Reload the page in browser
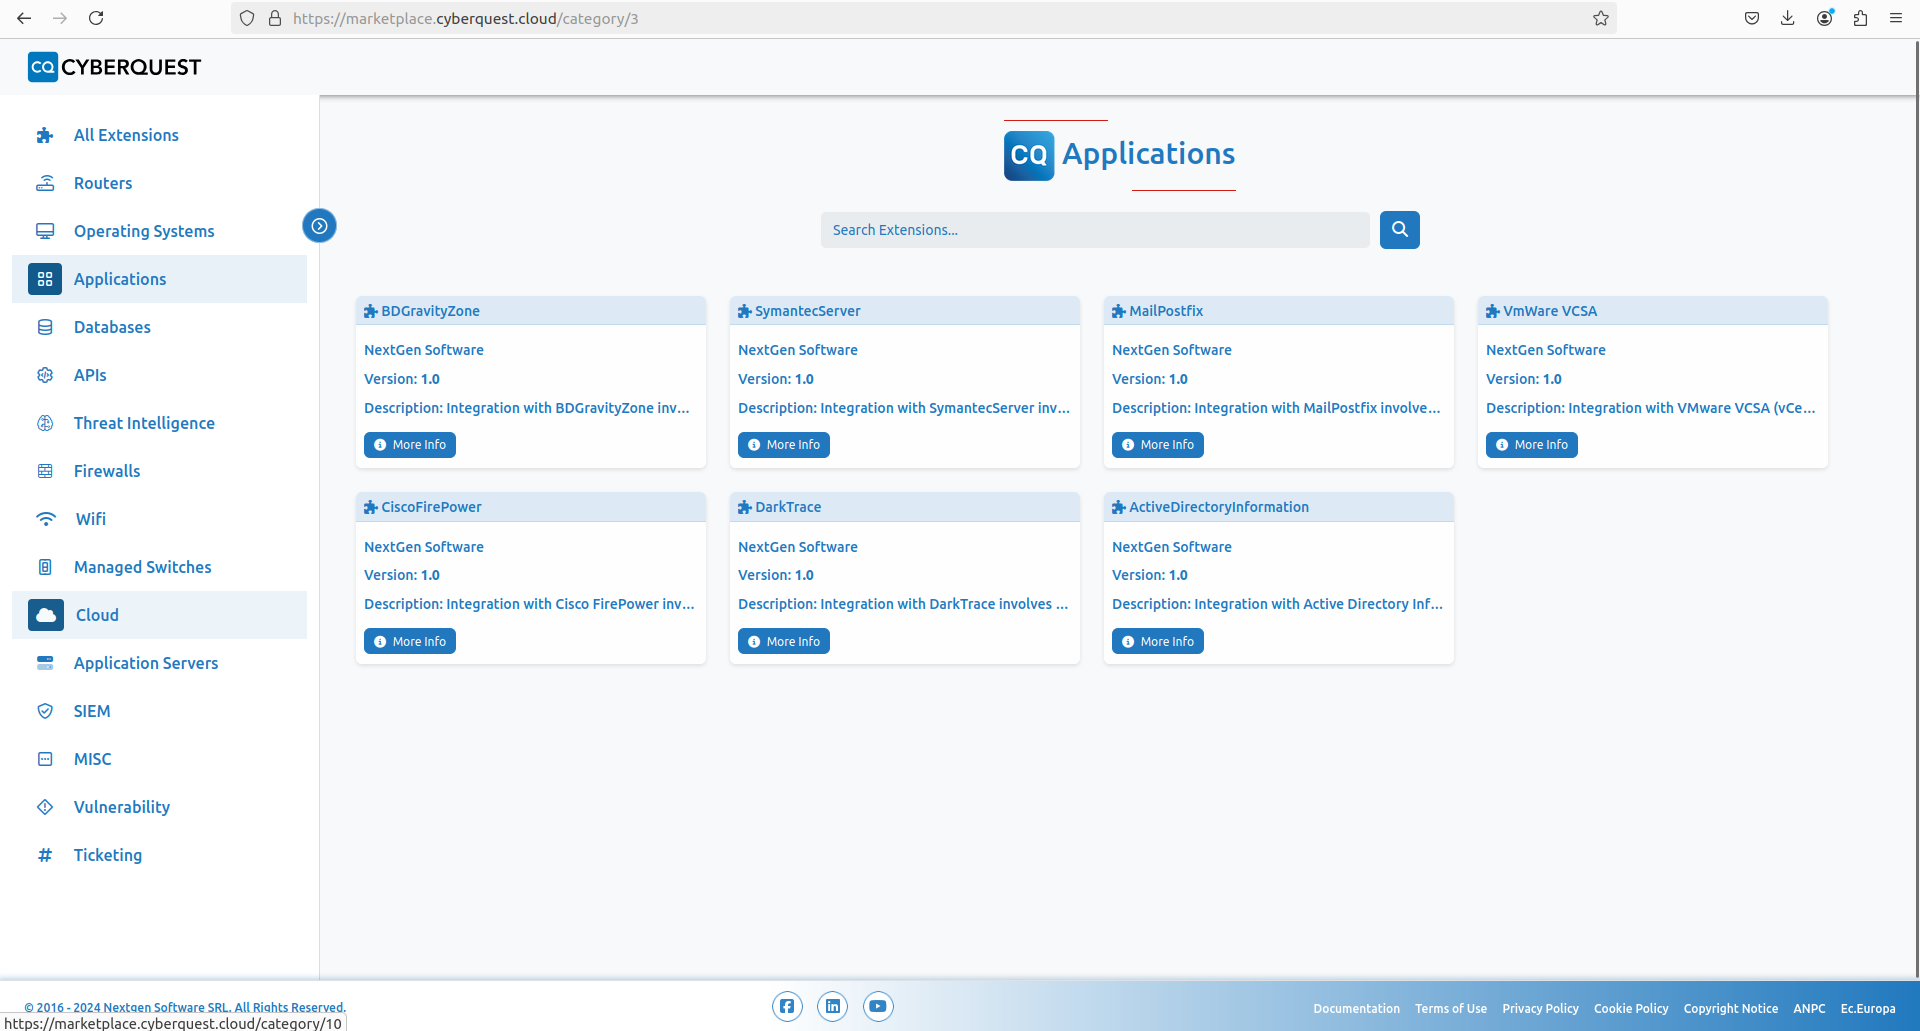 pyautogui.click(x=96, y=18)
